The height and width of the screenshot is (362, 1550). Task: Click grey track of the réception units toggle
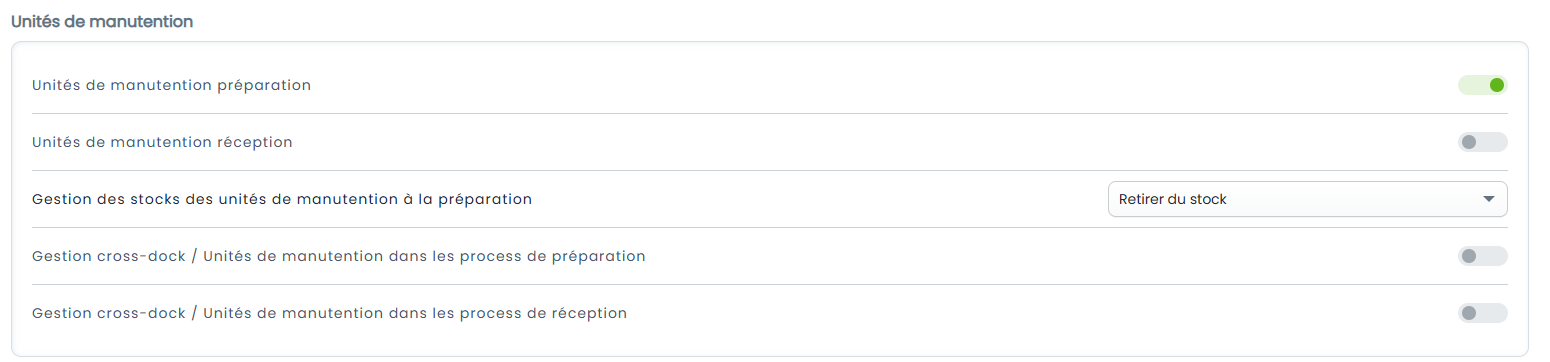click(1492, 142)
